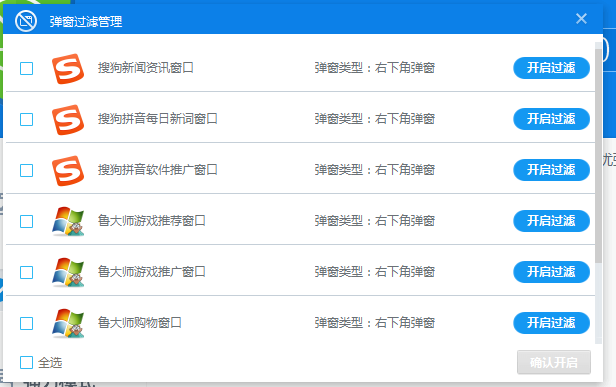Click 弹窗类型 text in 搜狗新闻资讯窗口 row
The width and height of the screenshot is (616, 387).
(375, 68)
